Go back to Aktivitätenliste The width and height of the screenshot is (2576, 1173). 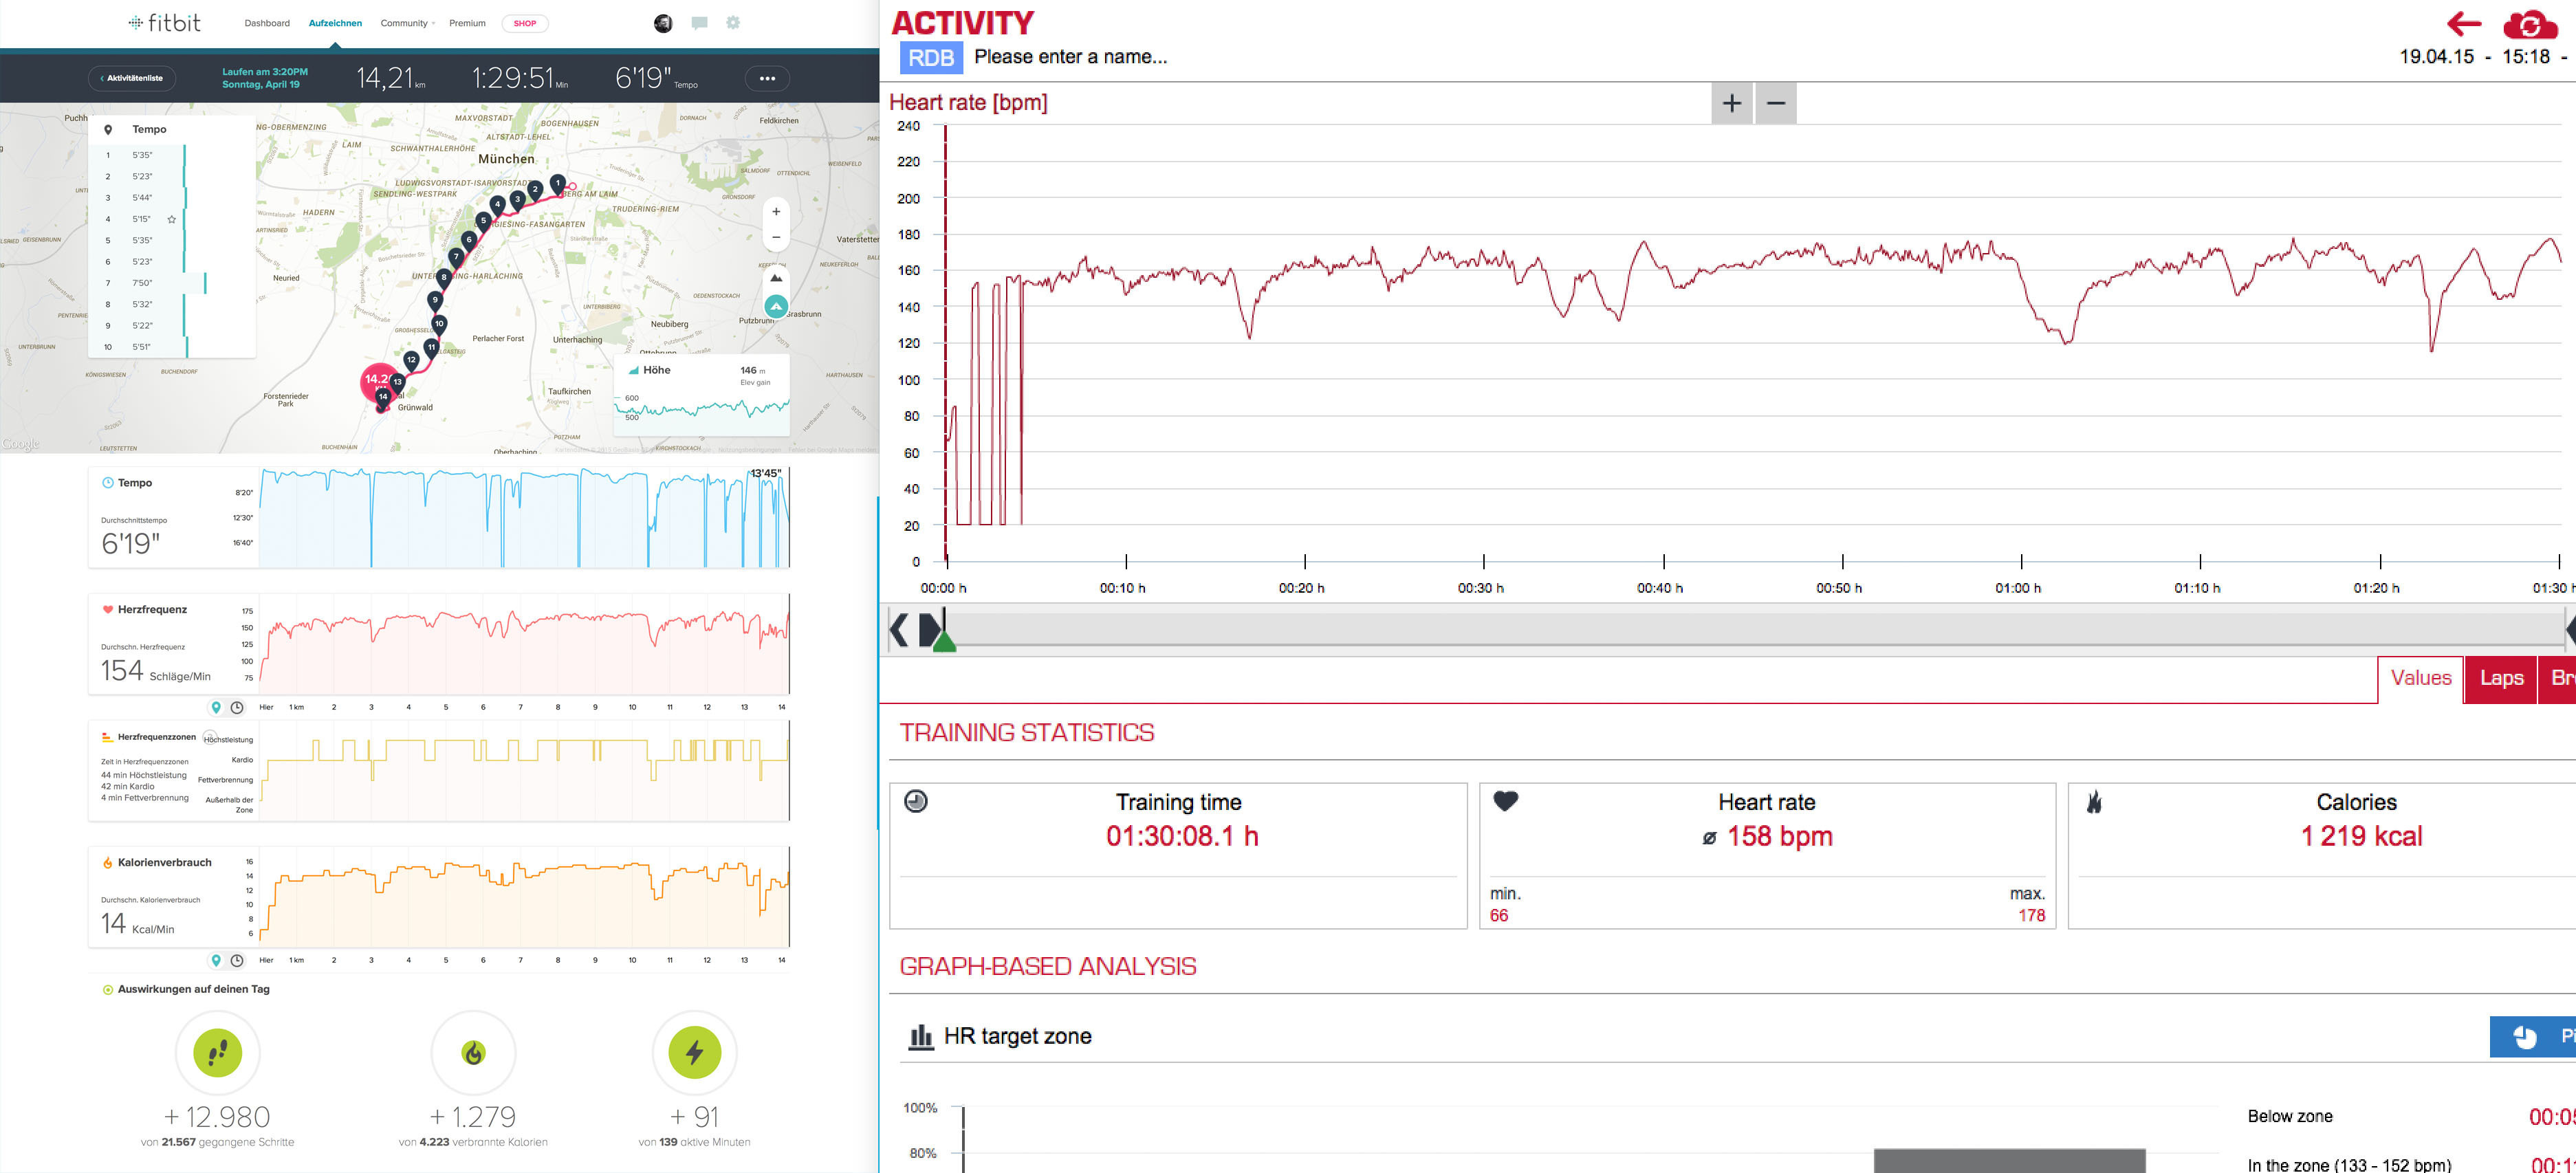click(132, 78)
